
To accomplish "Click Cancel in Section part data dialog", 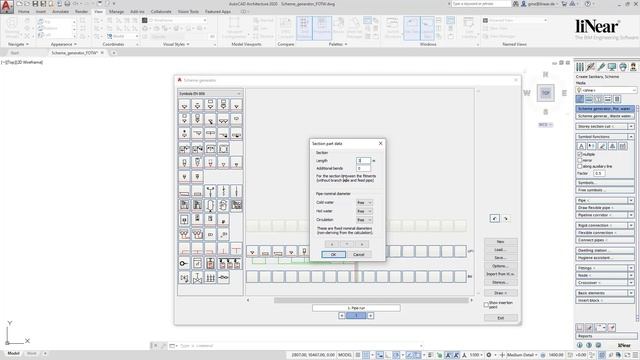I will click(358, 254).
